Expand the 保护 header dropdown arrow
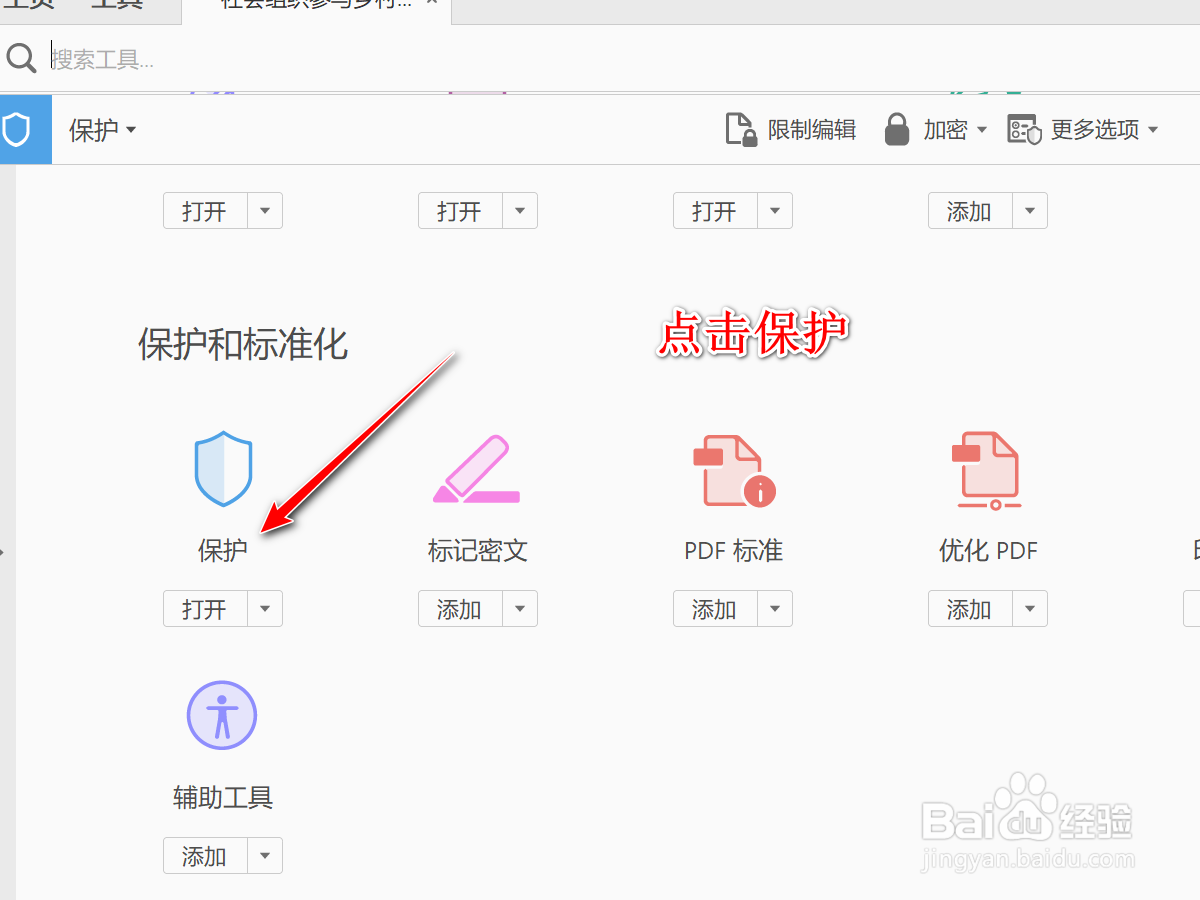This screenshot has width=1200, height=900. point(130,130)
